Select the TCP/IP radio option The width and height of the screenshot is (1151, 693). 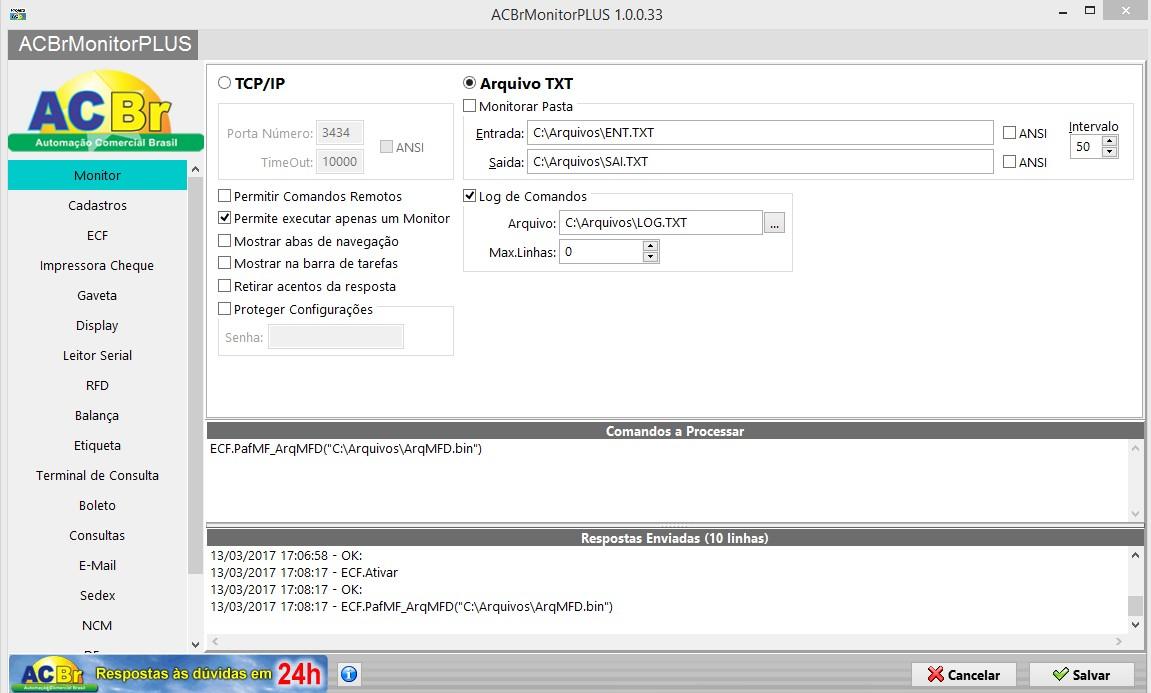pyautogui.click(x=225, y=83)
